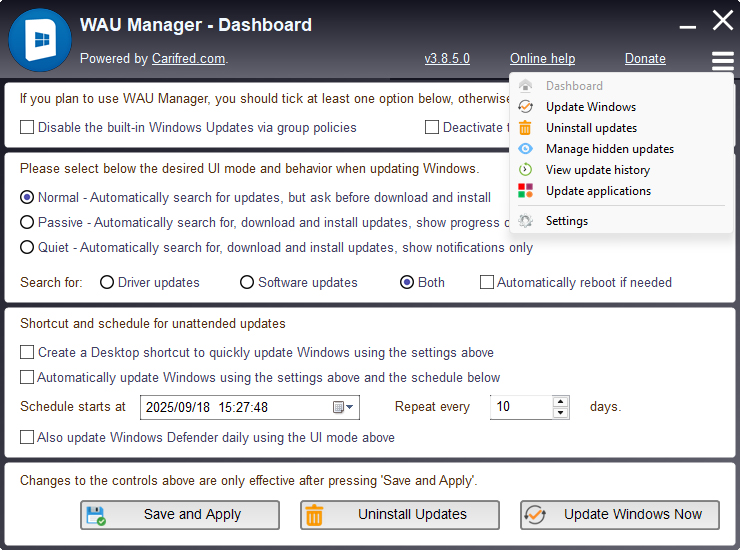Enable Disable built-in Windows Updates checkbox

pos(27,128)
